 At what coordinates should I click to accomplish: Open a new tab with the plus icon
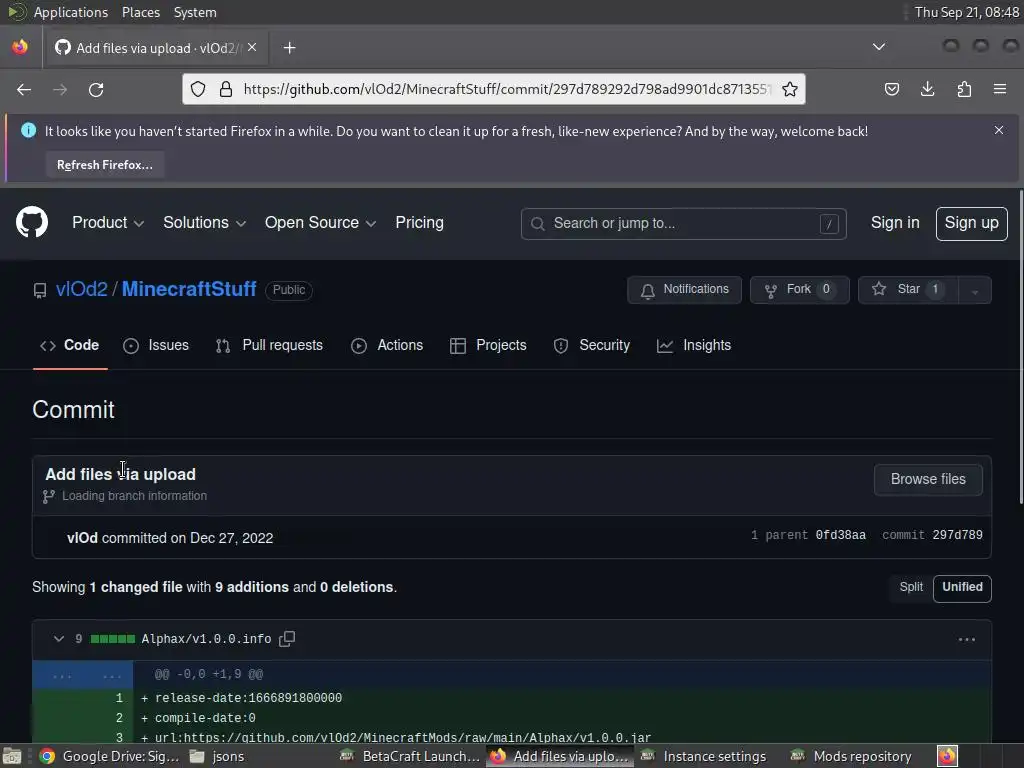click(289, 48)
